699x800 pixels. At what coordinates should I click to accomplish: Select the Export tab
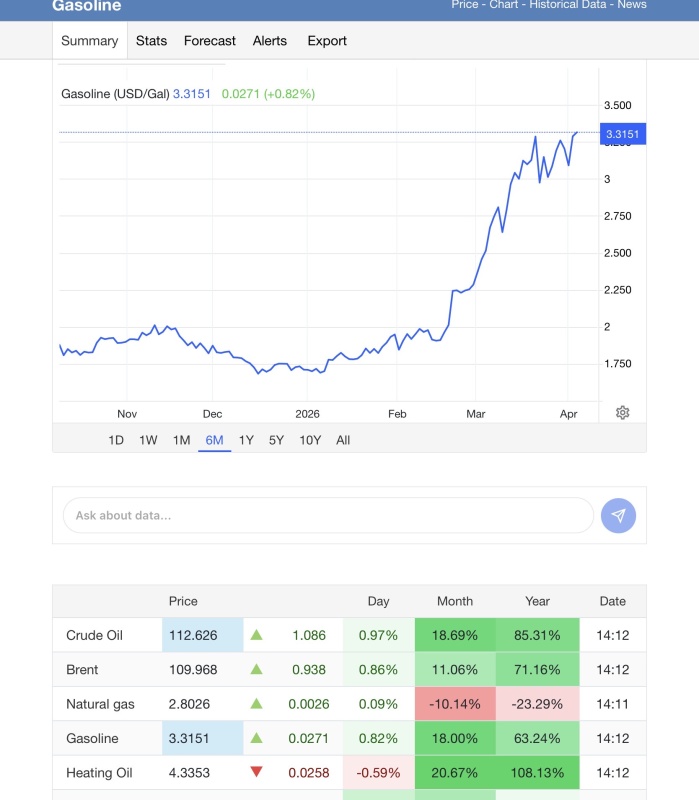pyautogui.click(x=327, y=41)
